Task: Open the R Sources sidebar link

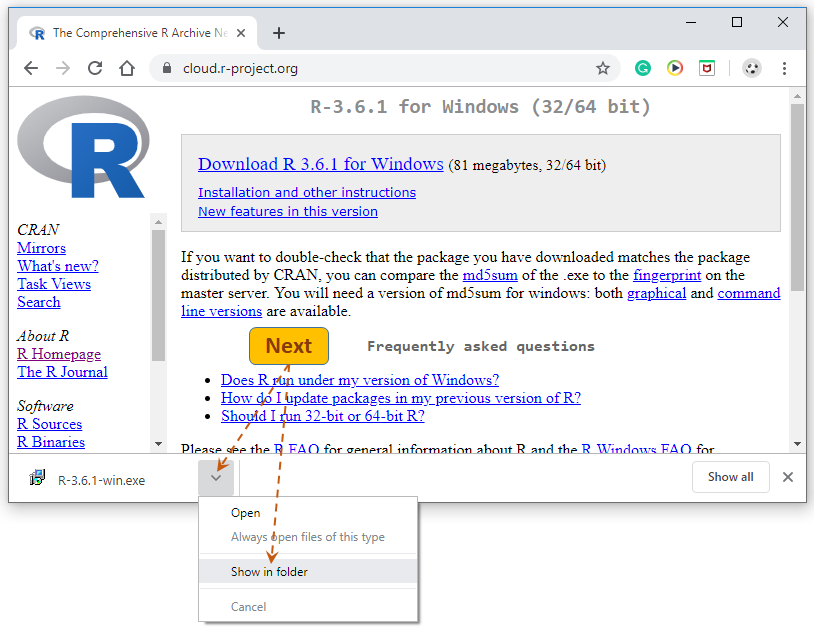Action: 49,425
